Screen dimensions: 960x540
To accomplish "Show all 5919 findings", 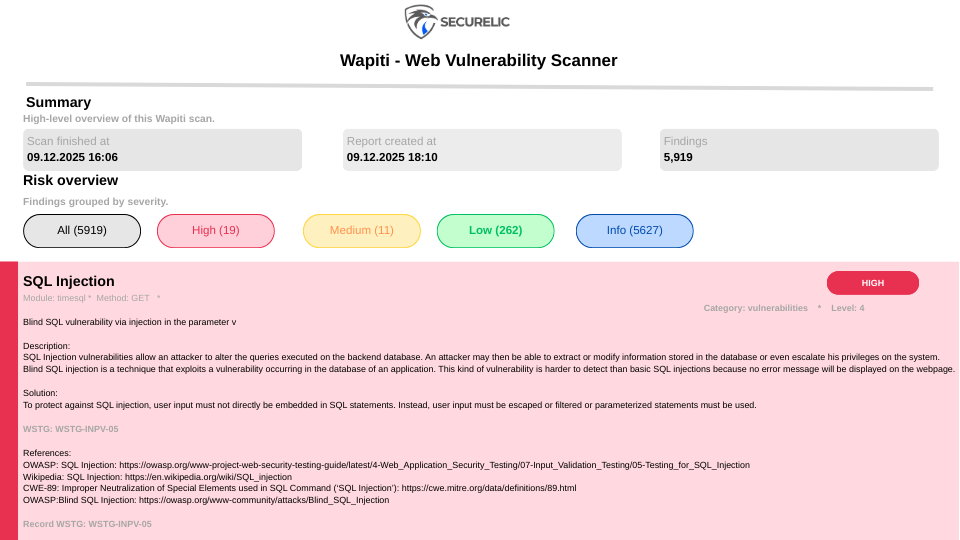I will click(x=82, y=230).
